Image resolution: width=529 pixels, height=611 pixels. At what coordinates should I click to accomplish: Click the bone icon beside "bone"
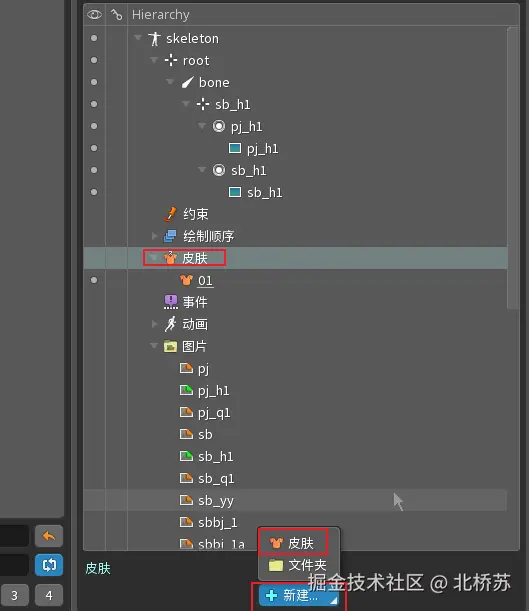[x=187, y=82]
